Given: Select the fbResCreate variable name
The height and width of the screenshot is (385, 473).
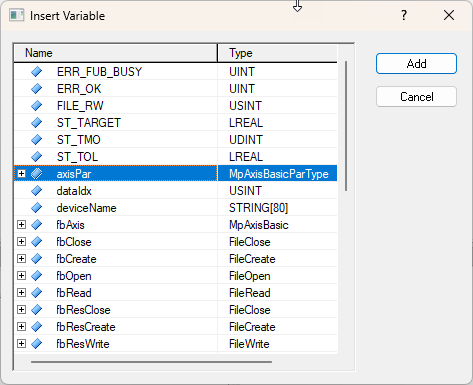Looking at the screenshot, I should 86,327.
